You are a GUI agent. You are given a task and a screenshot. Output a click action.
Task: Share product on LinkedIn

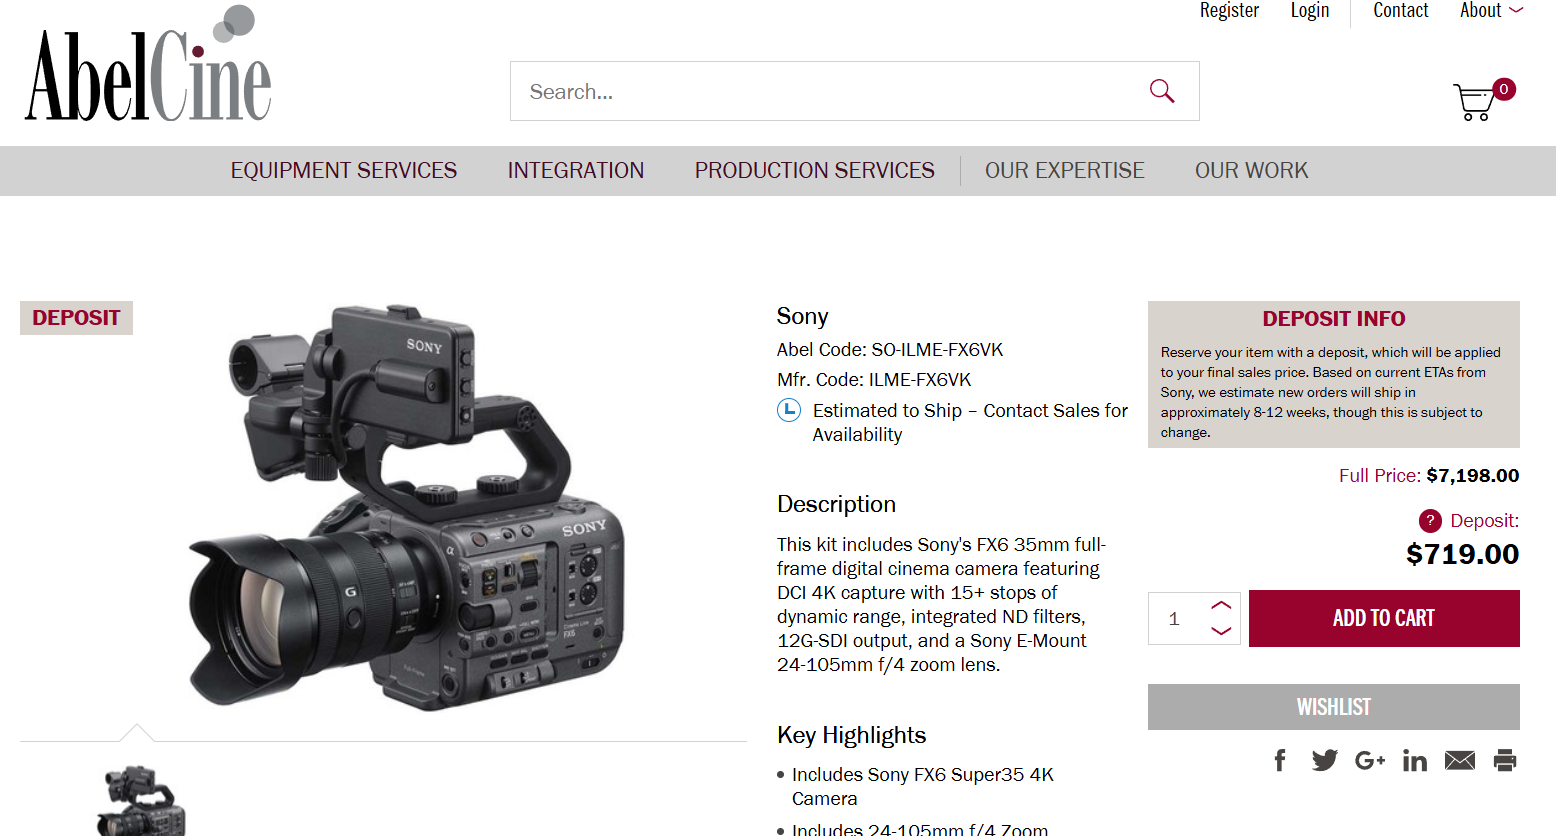tap(1414, 761)
